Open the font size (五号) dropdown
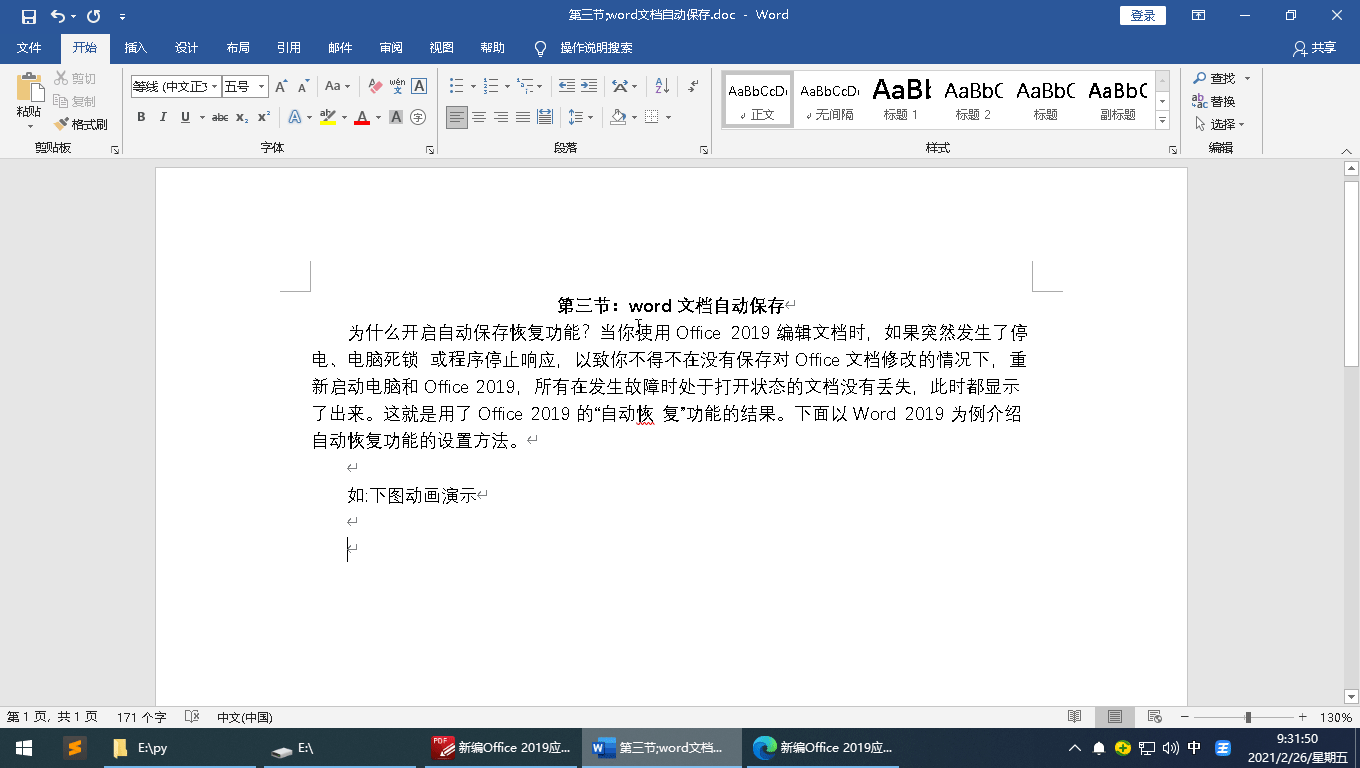Viewport: 1360px width, 768px height. pyautogui.click(x=262, y=87)
